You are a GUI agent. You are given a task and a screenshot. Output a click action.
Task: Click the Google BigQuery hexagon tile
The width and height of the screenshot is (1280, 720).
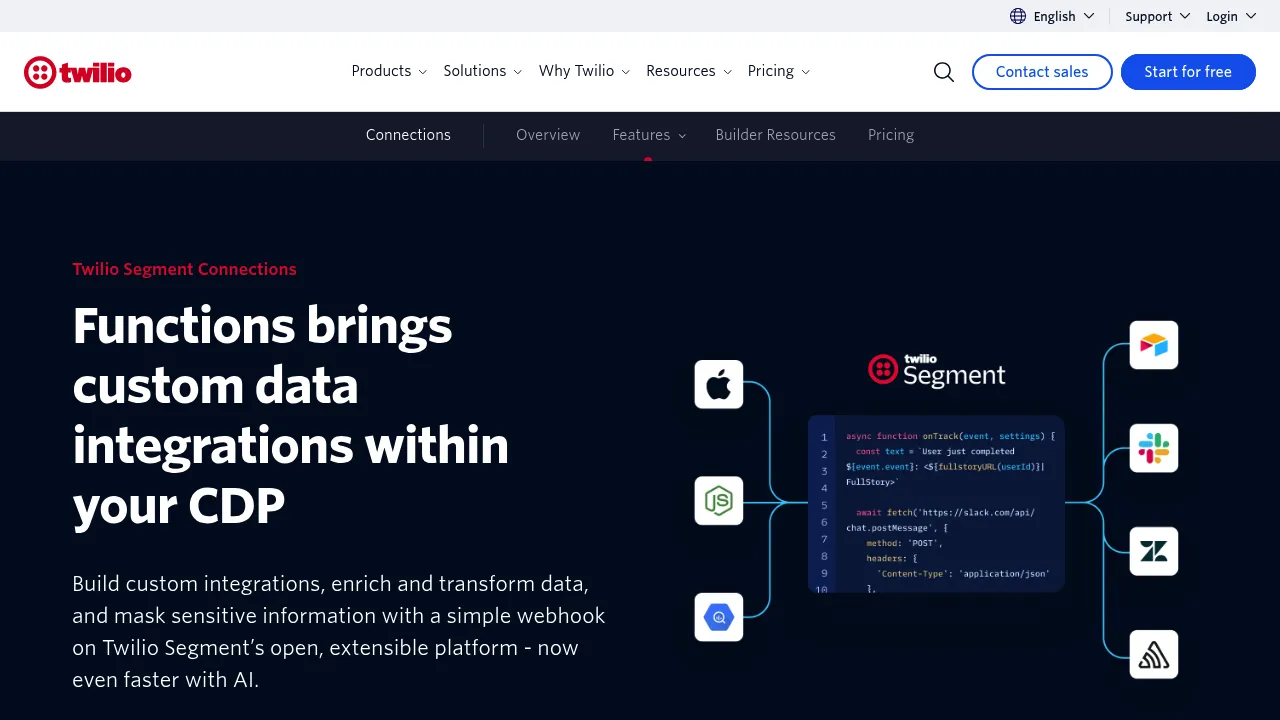click(719, 617)
